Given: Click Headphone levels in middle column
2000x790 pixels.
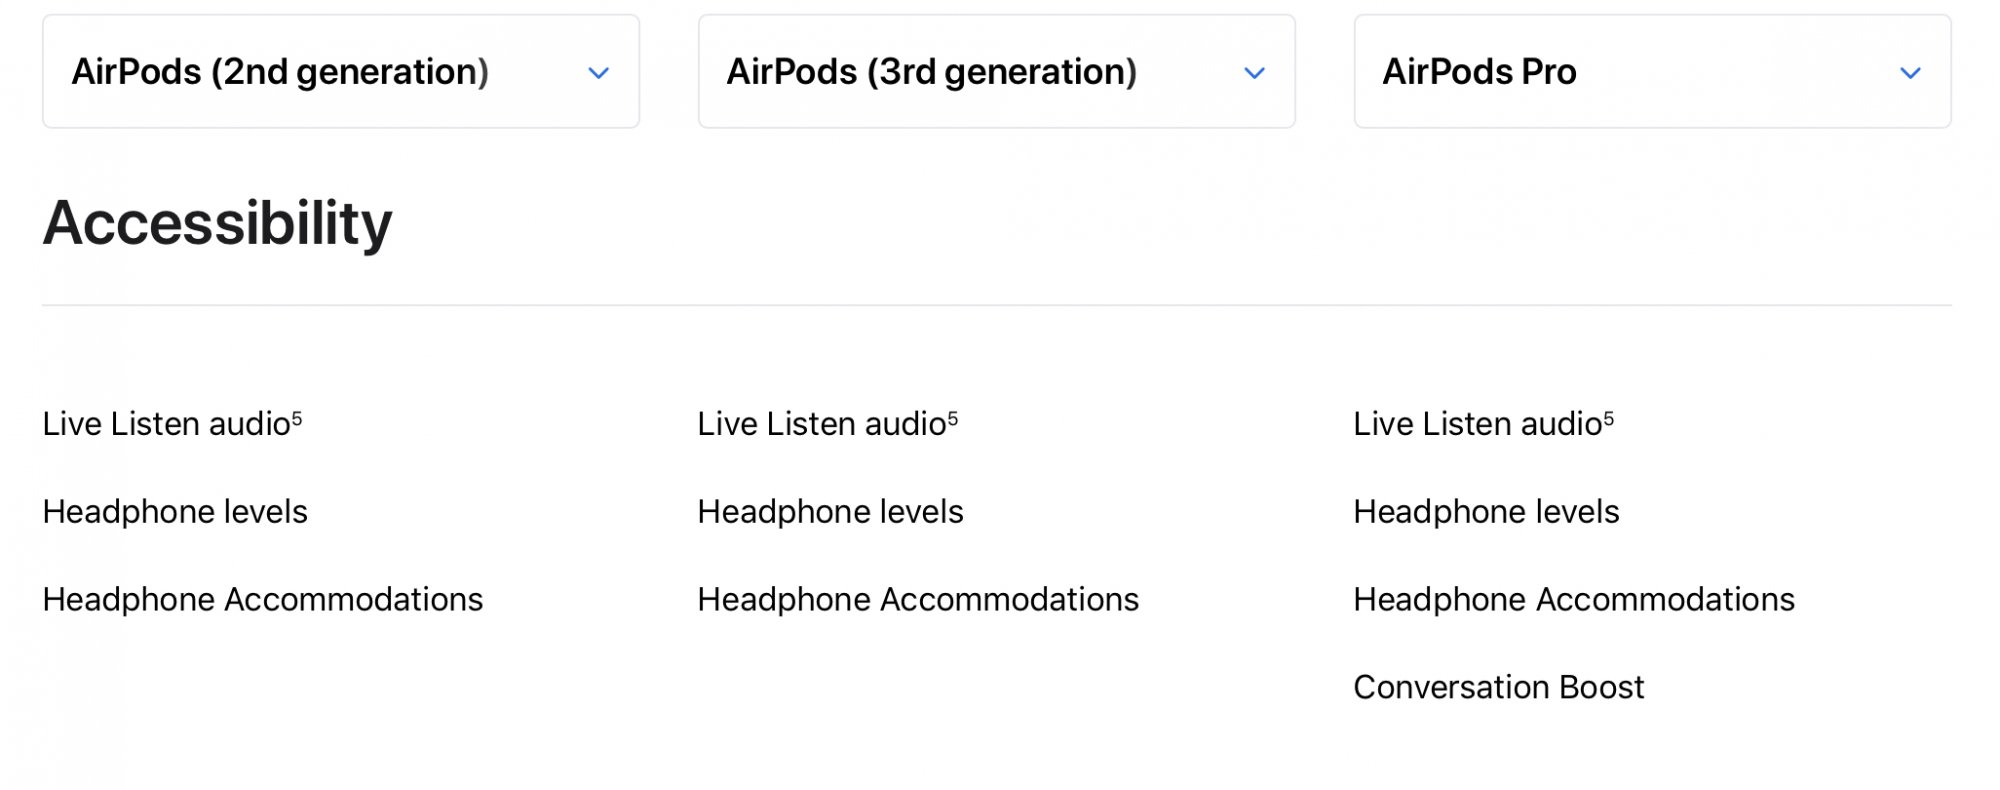Looking at the screenshot, I should click(x=831, y=512).
